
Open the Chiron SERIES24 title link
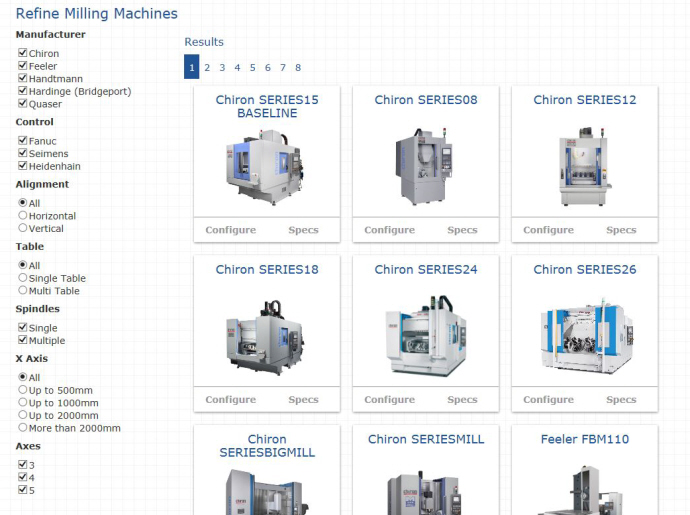click(x=426, y=269)
